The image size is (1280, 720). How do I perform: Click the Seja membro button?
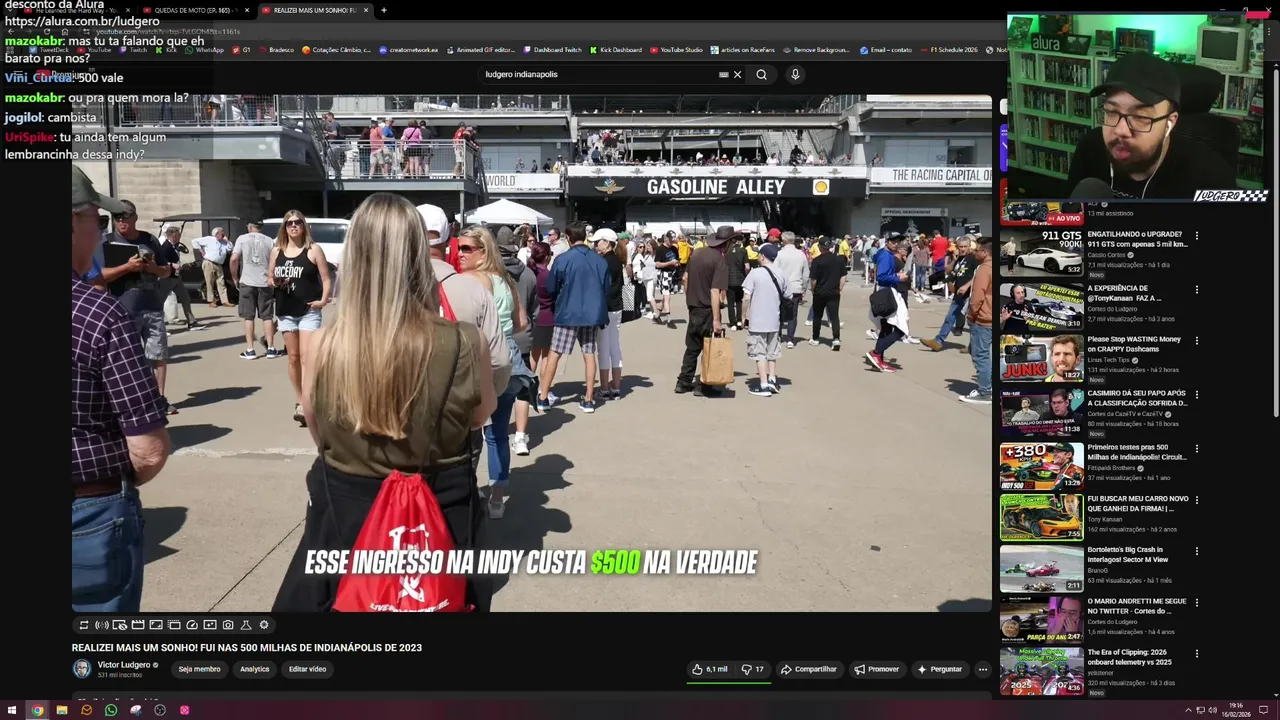pyautogui.click(x=199, y=669)
